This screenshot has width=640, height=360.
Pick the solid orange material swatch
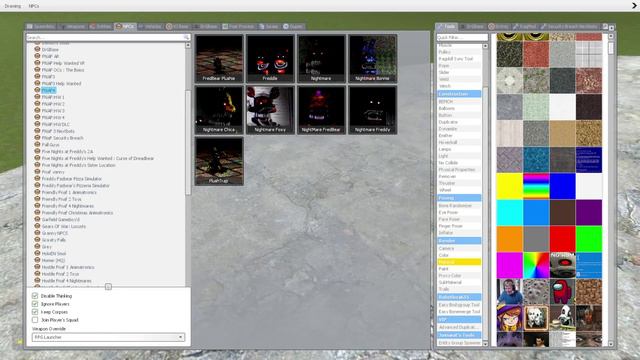(509, 239)
